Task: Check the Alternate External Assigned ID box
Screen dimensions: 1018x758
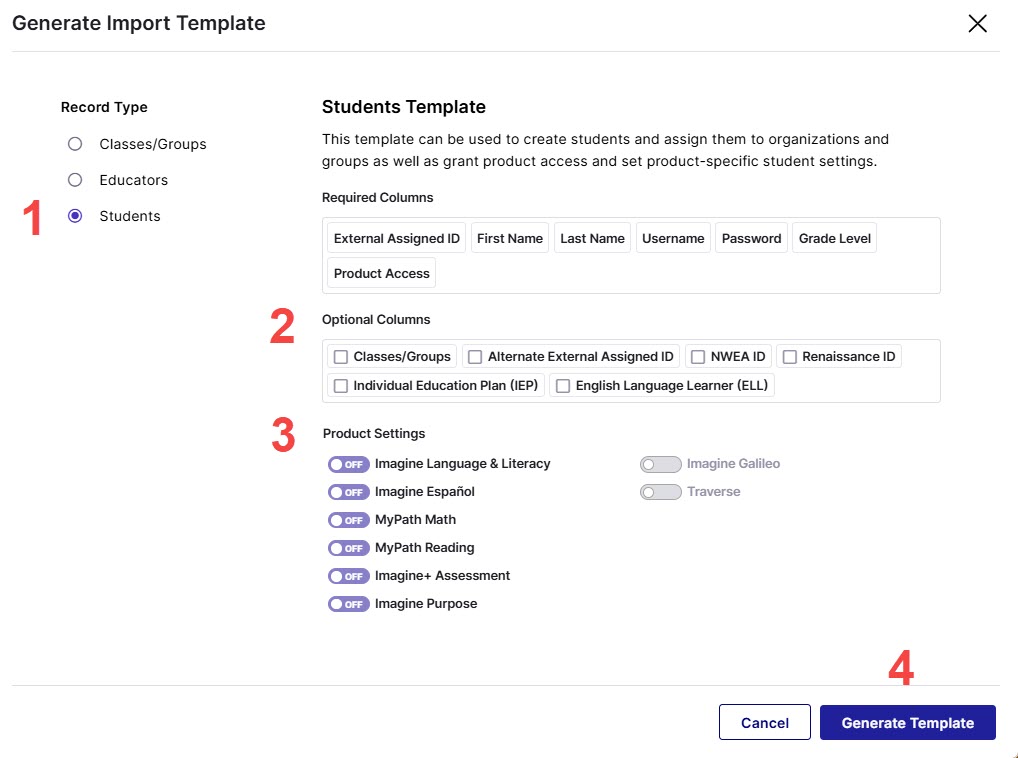Action: click(475, 357)
